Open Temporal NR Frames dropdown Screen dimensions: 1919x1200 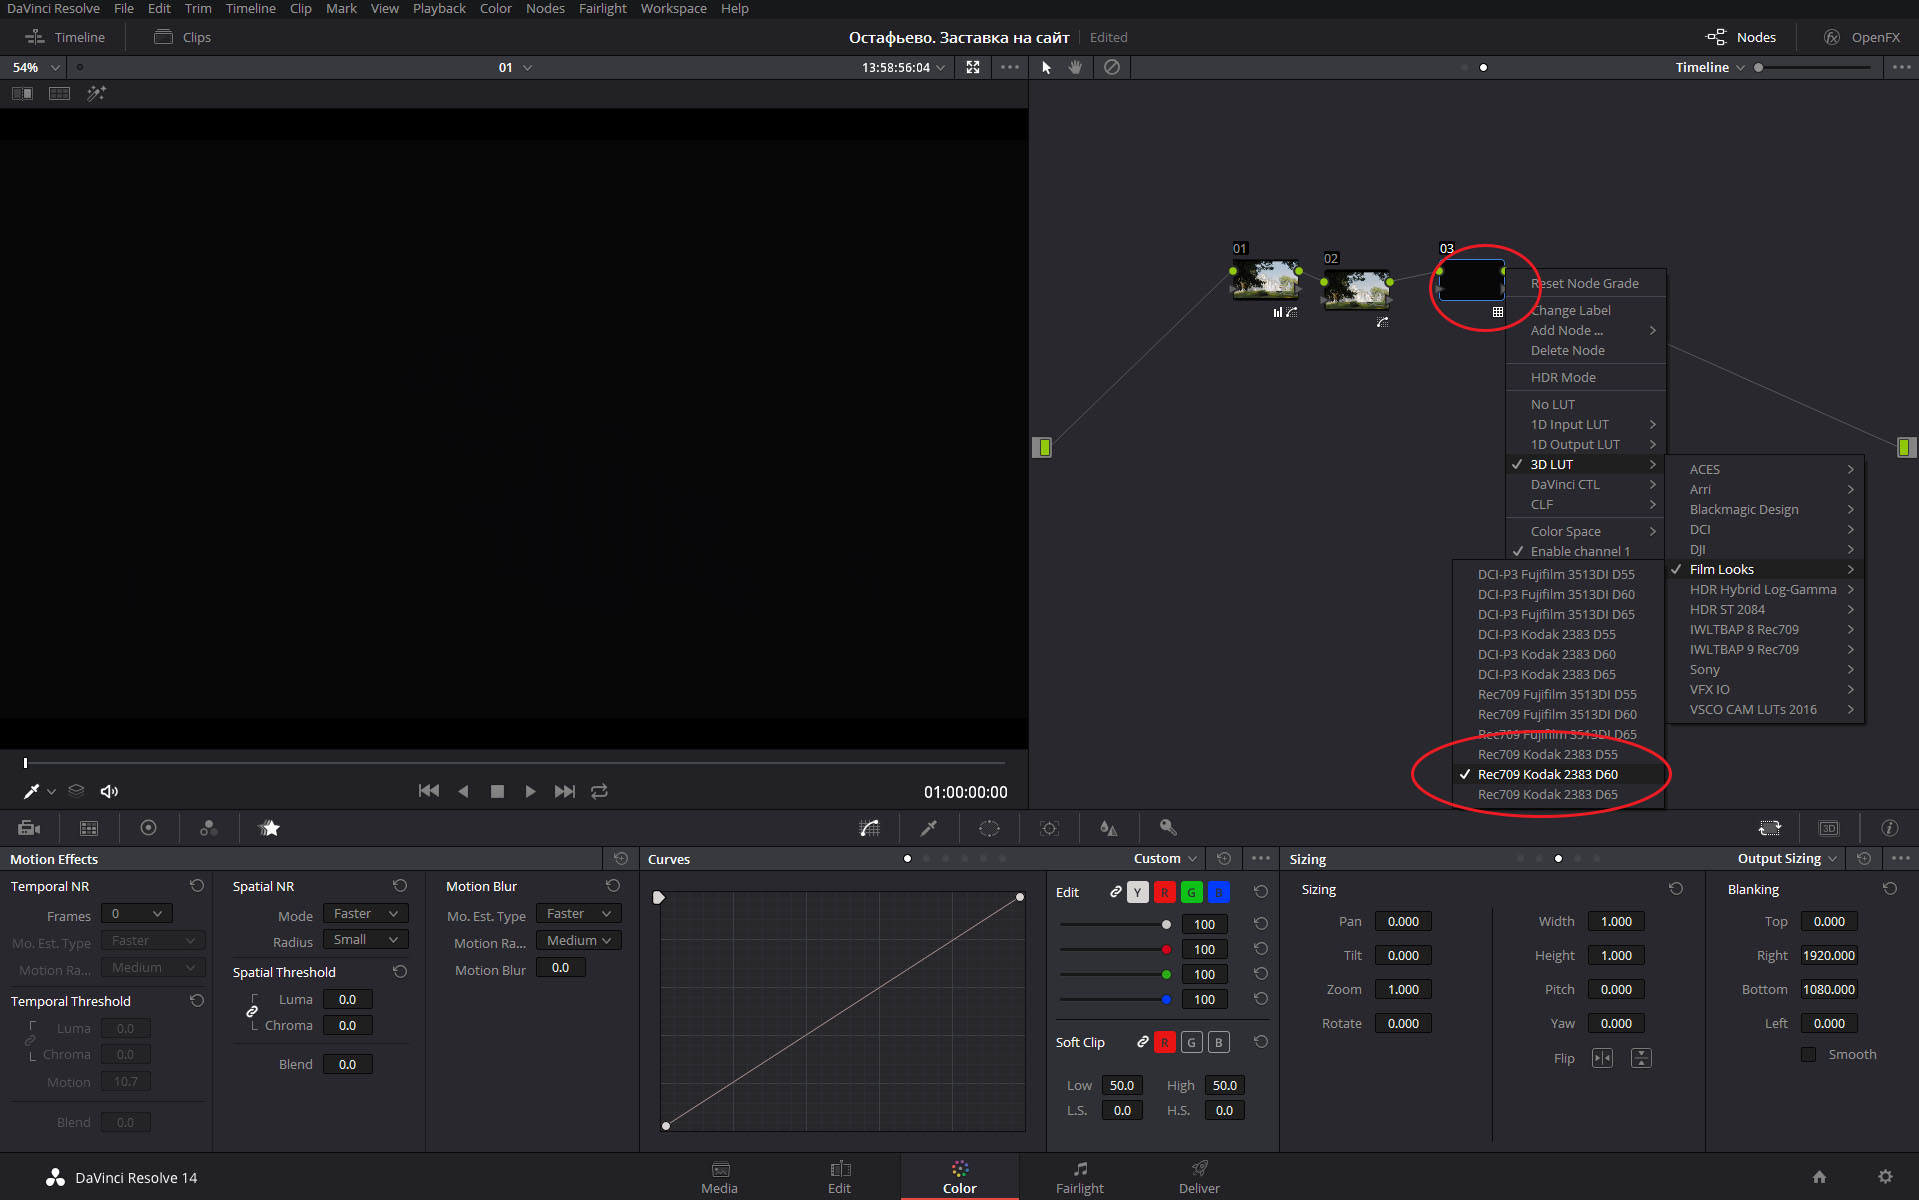(x=136, y=914)
